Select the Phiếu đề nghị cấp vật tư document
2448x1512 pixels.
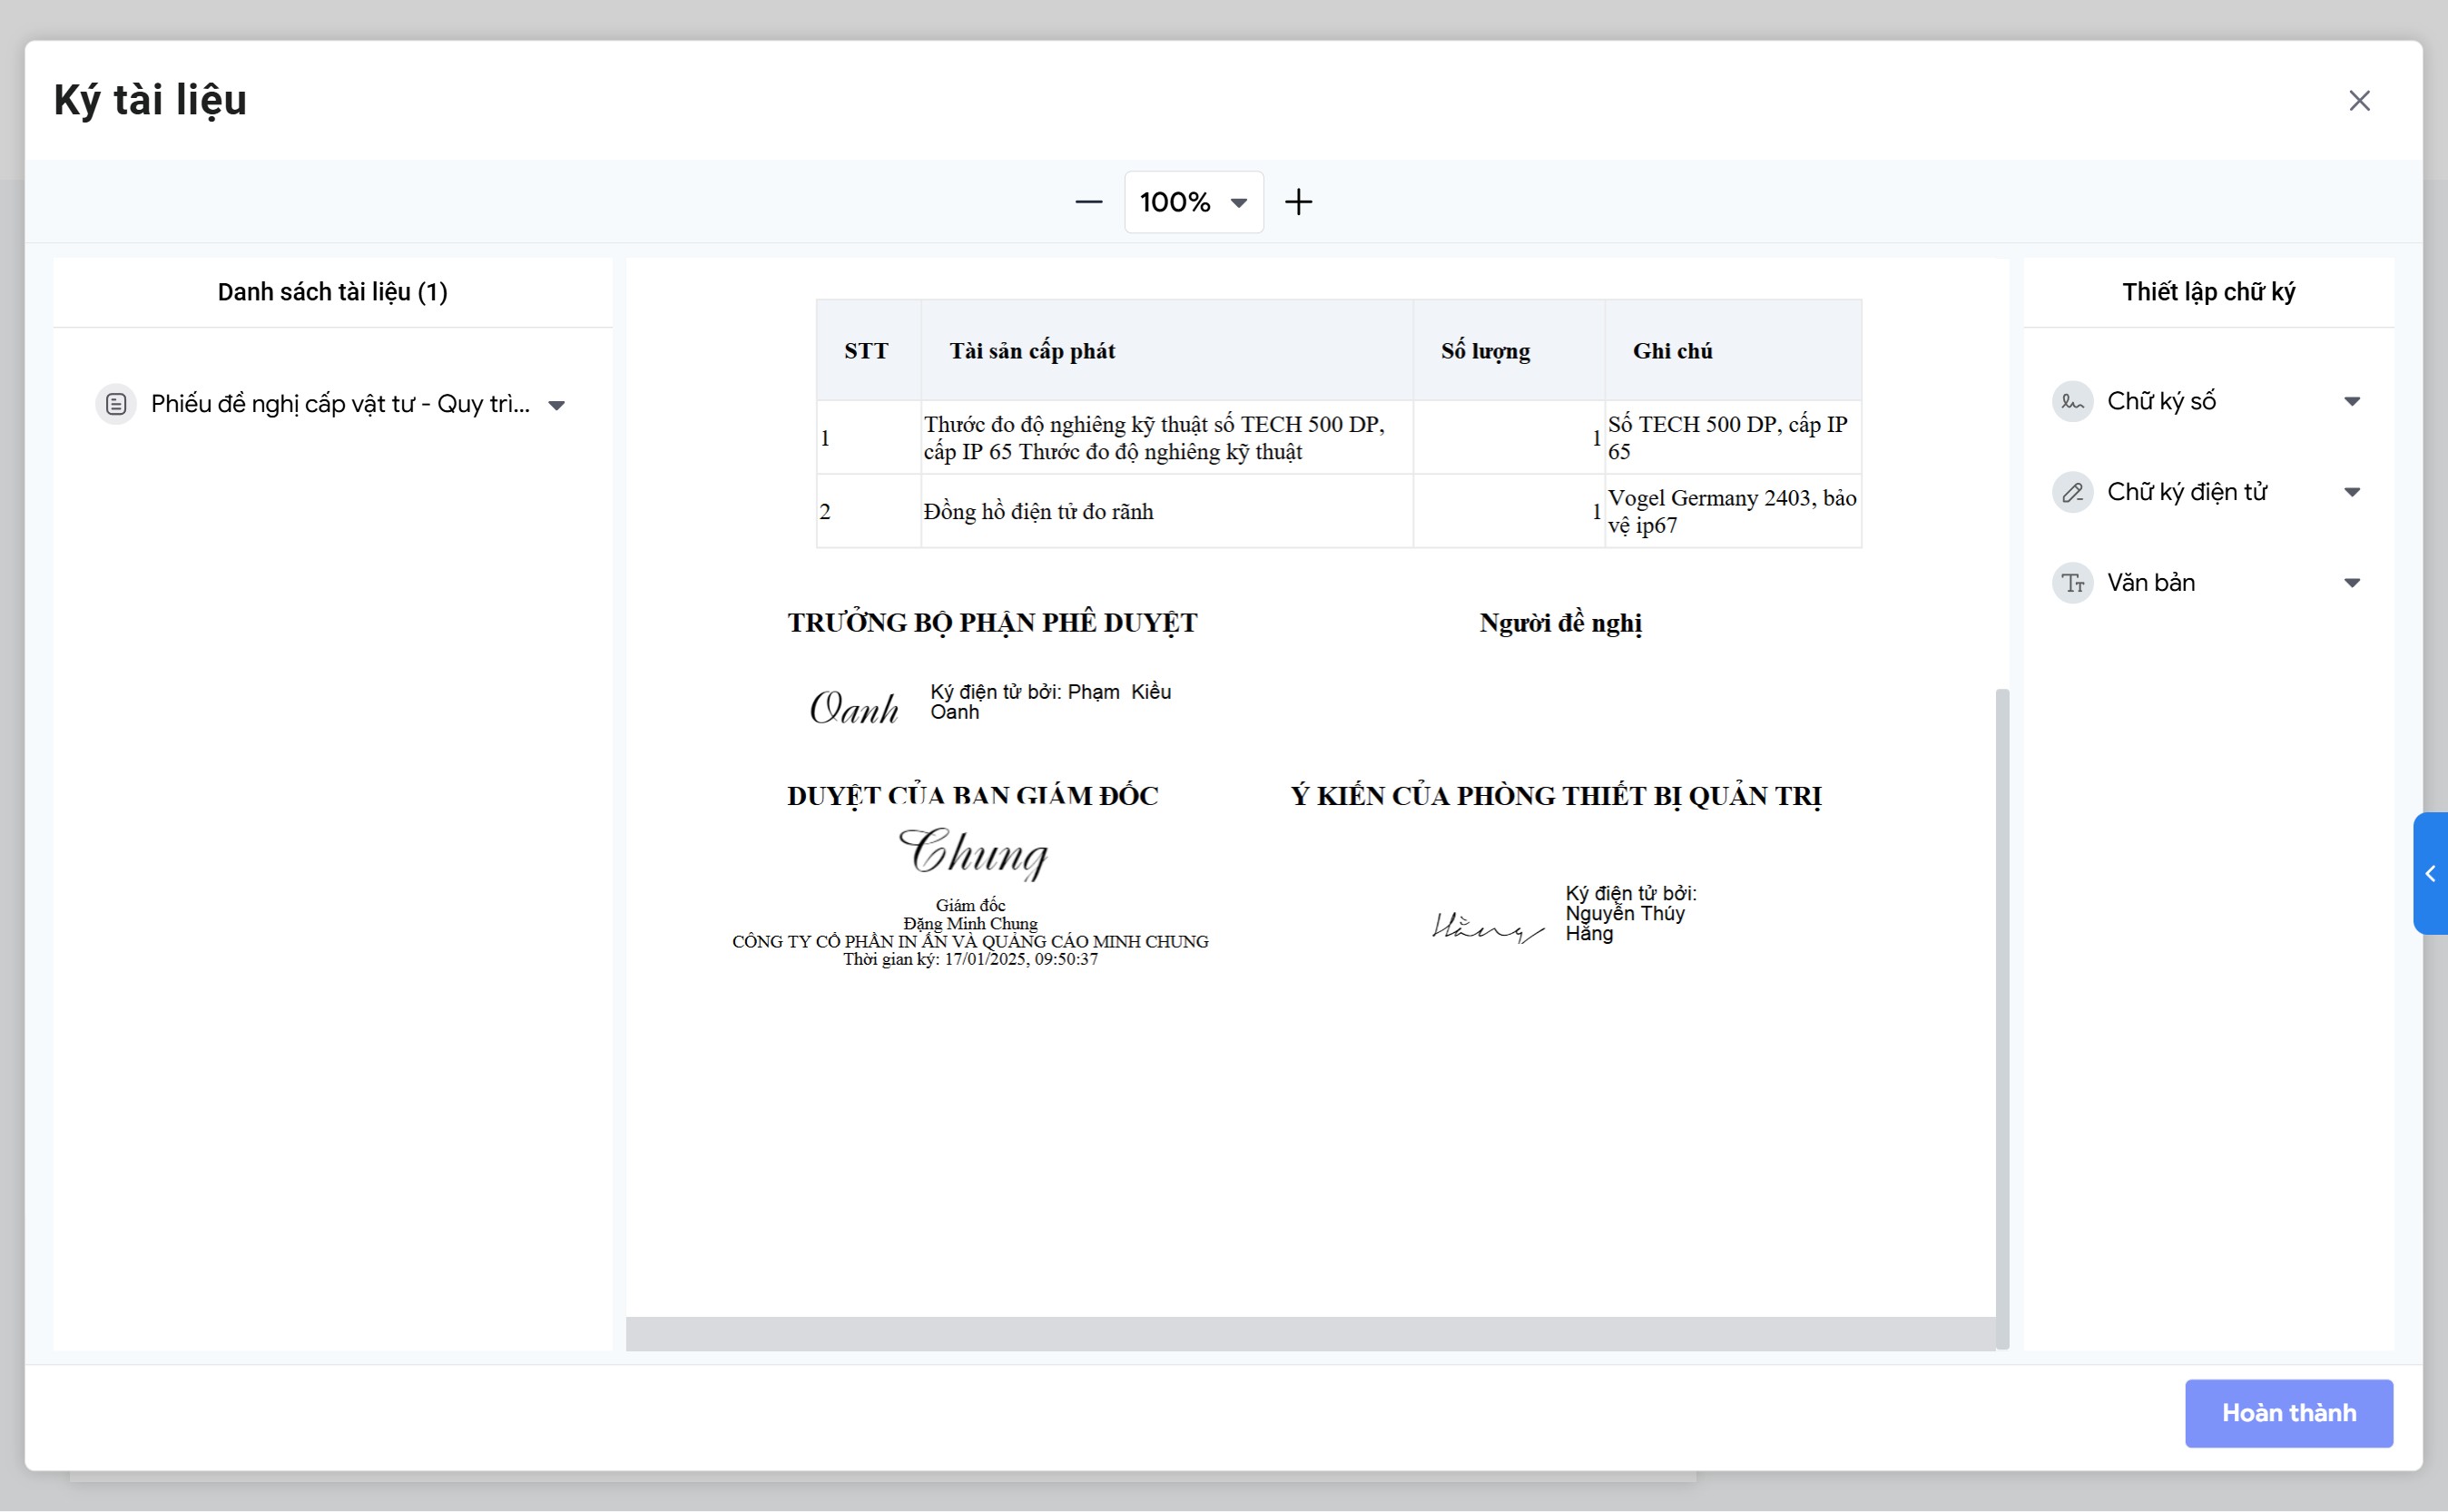pos(340,404)
